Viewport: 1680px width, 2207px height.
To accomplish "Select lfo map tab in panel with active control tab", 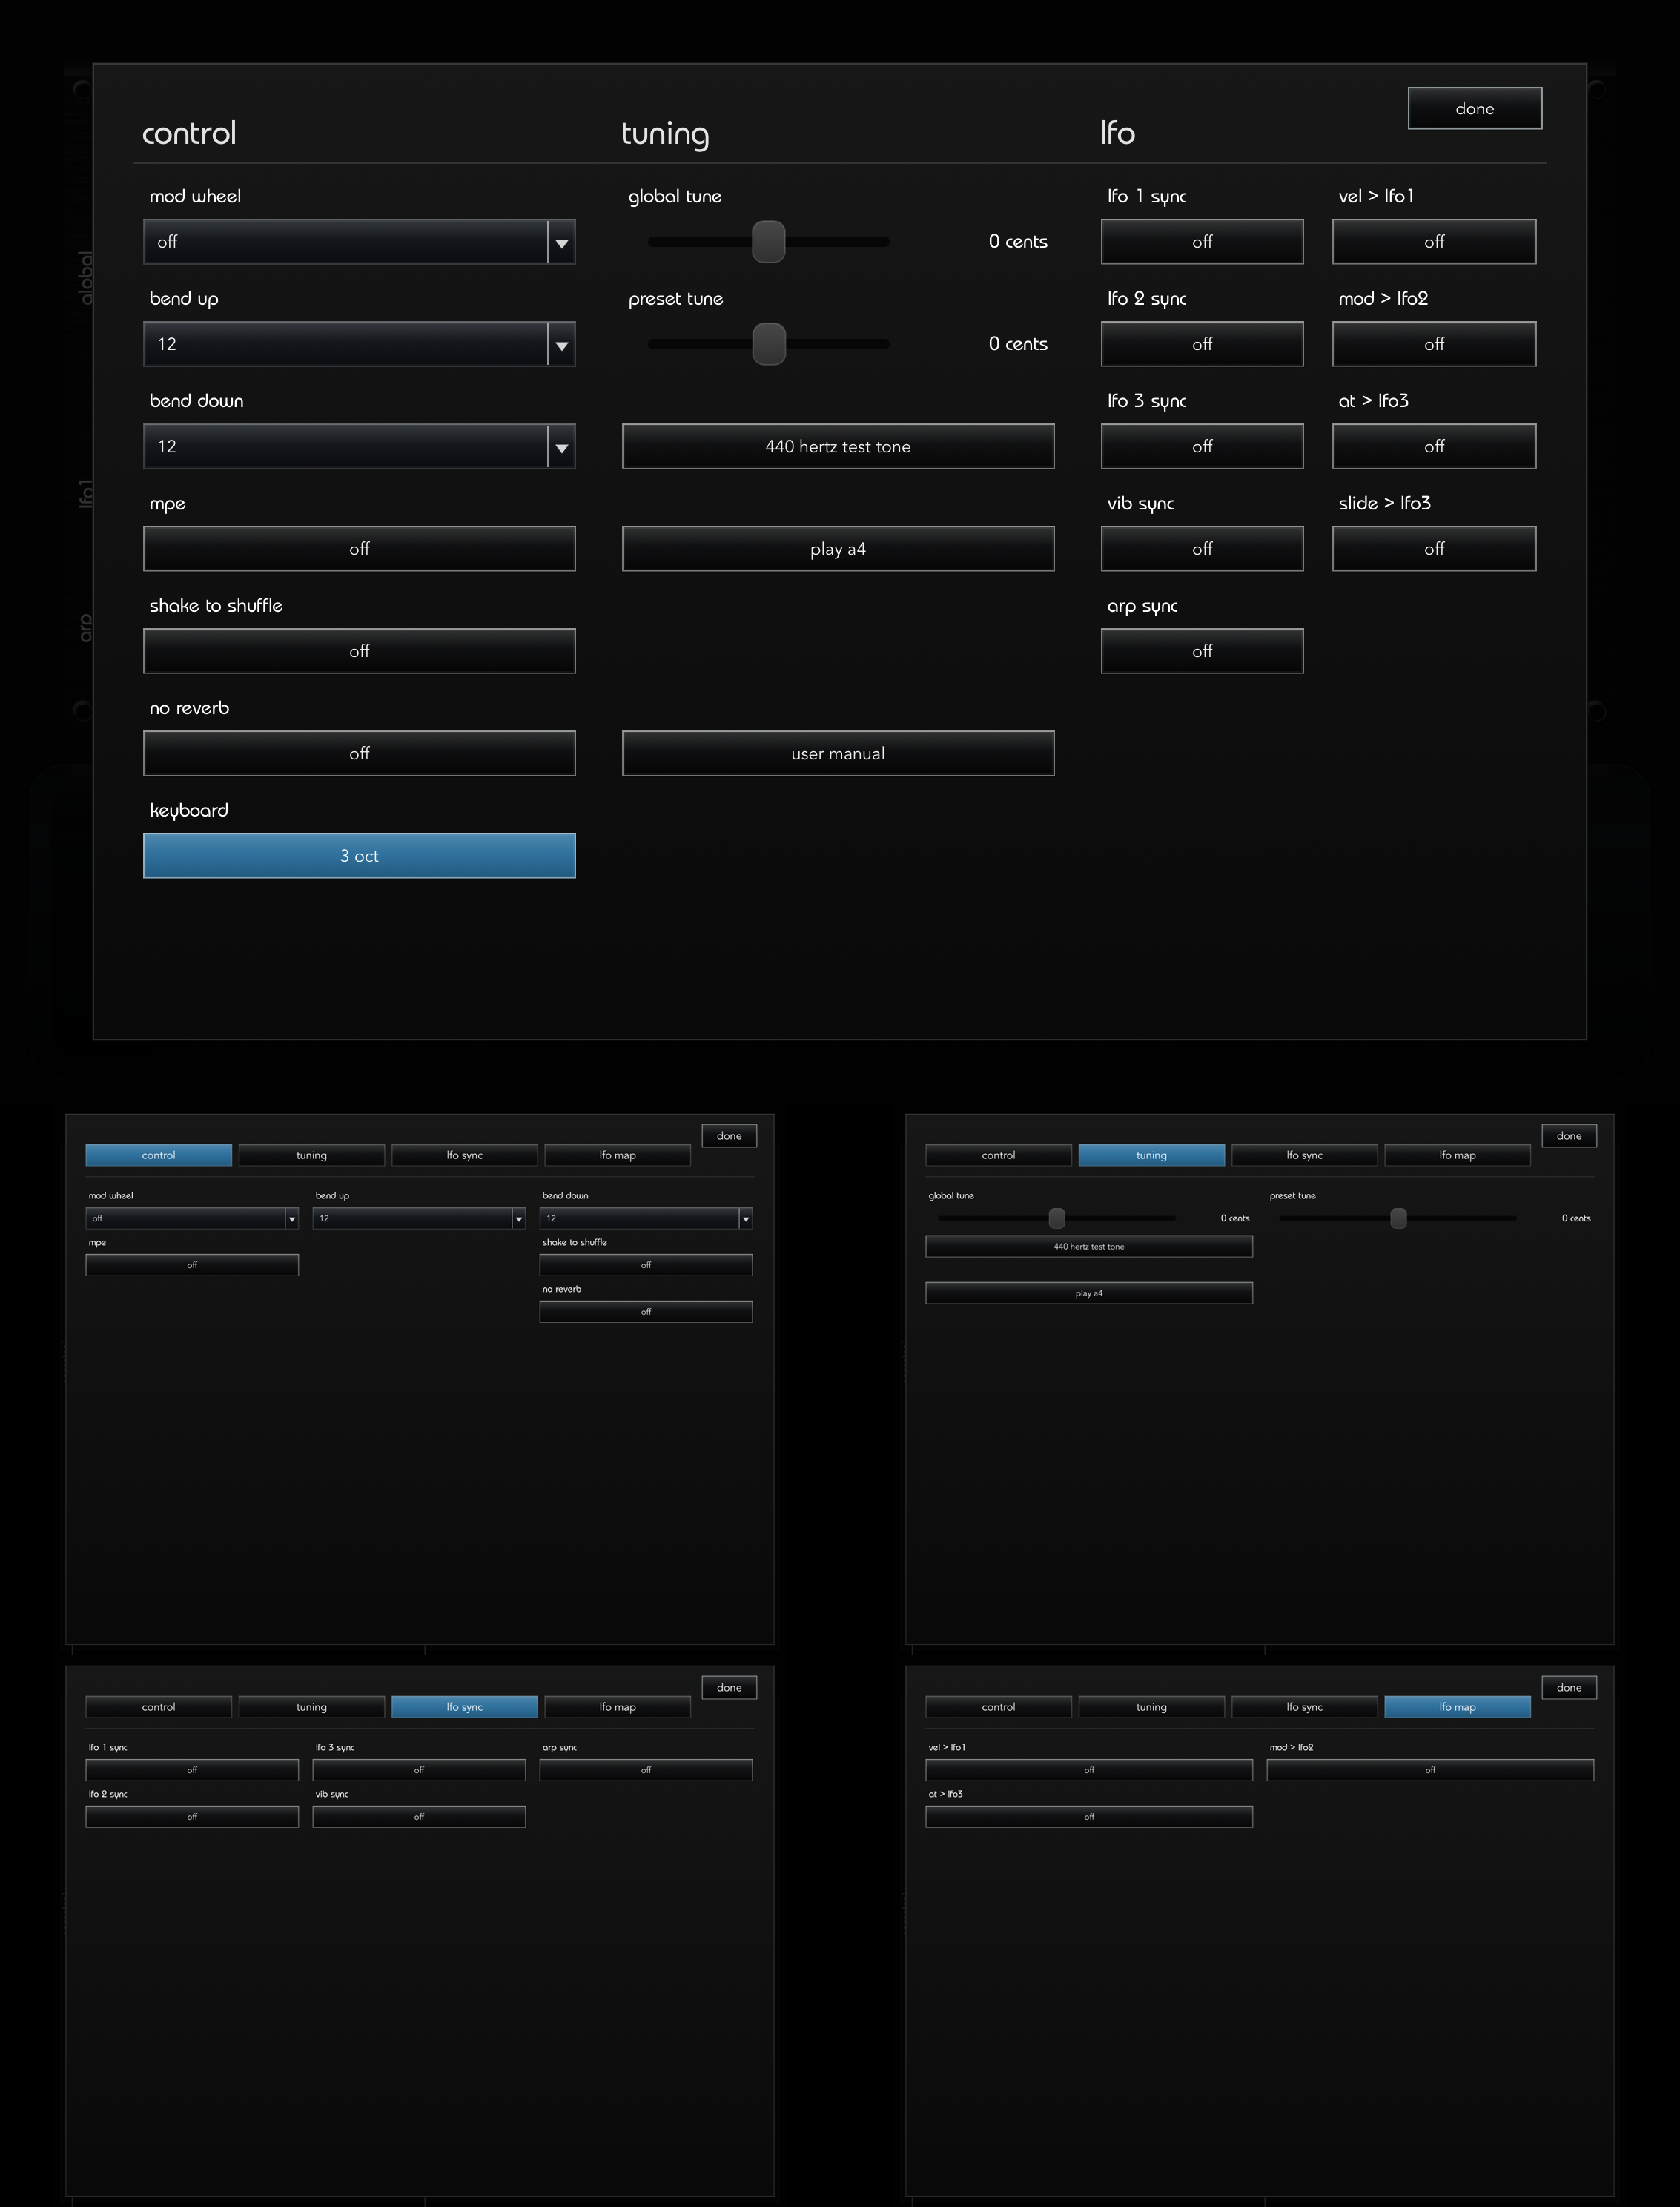I will 617,1155.
